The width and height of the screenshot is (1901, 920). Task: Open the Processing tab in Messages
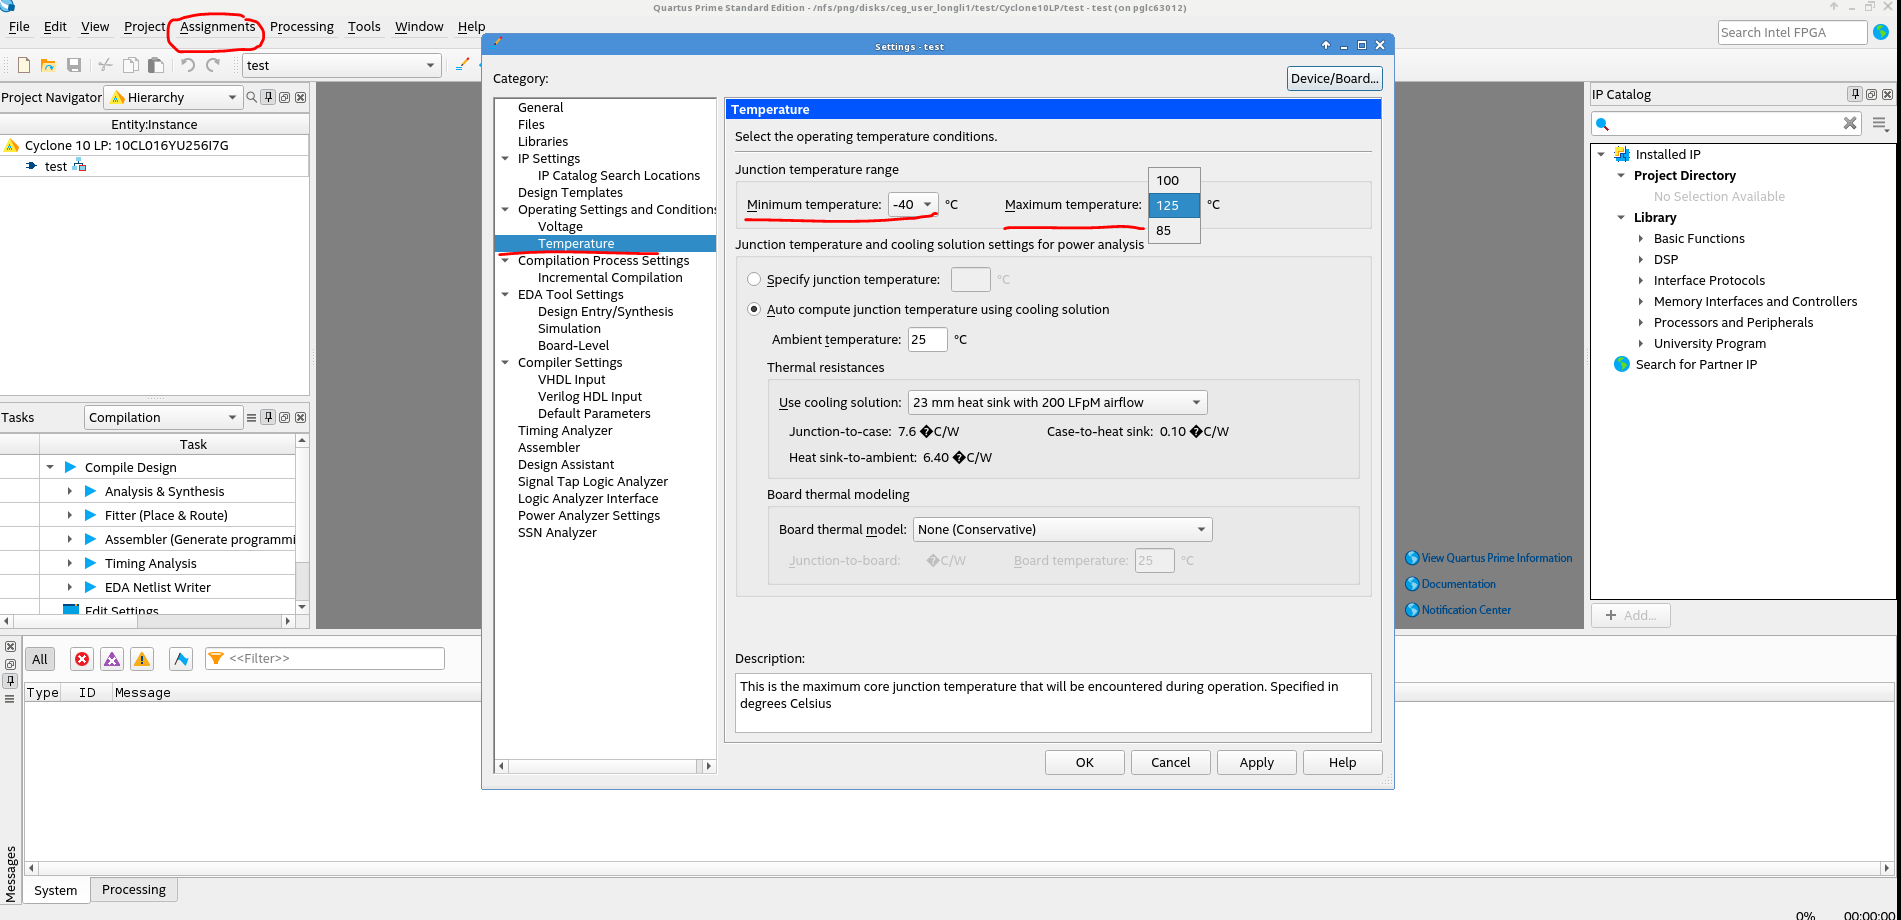click(x=134, y=890)
